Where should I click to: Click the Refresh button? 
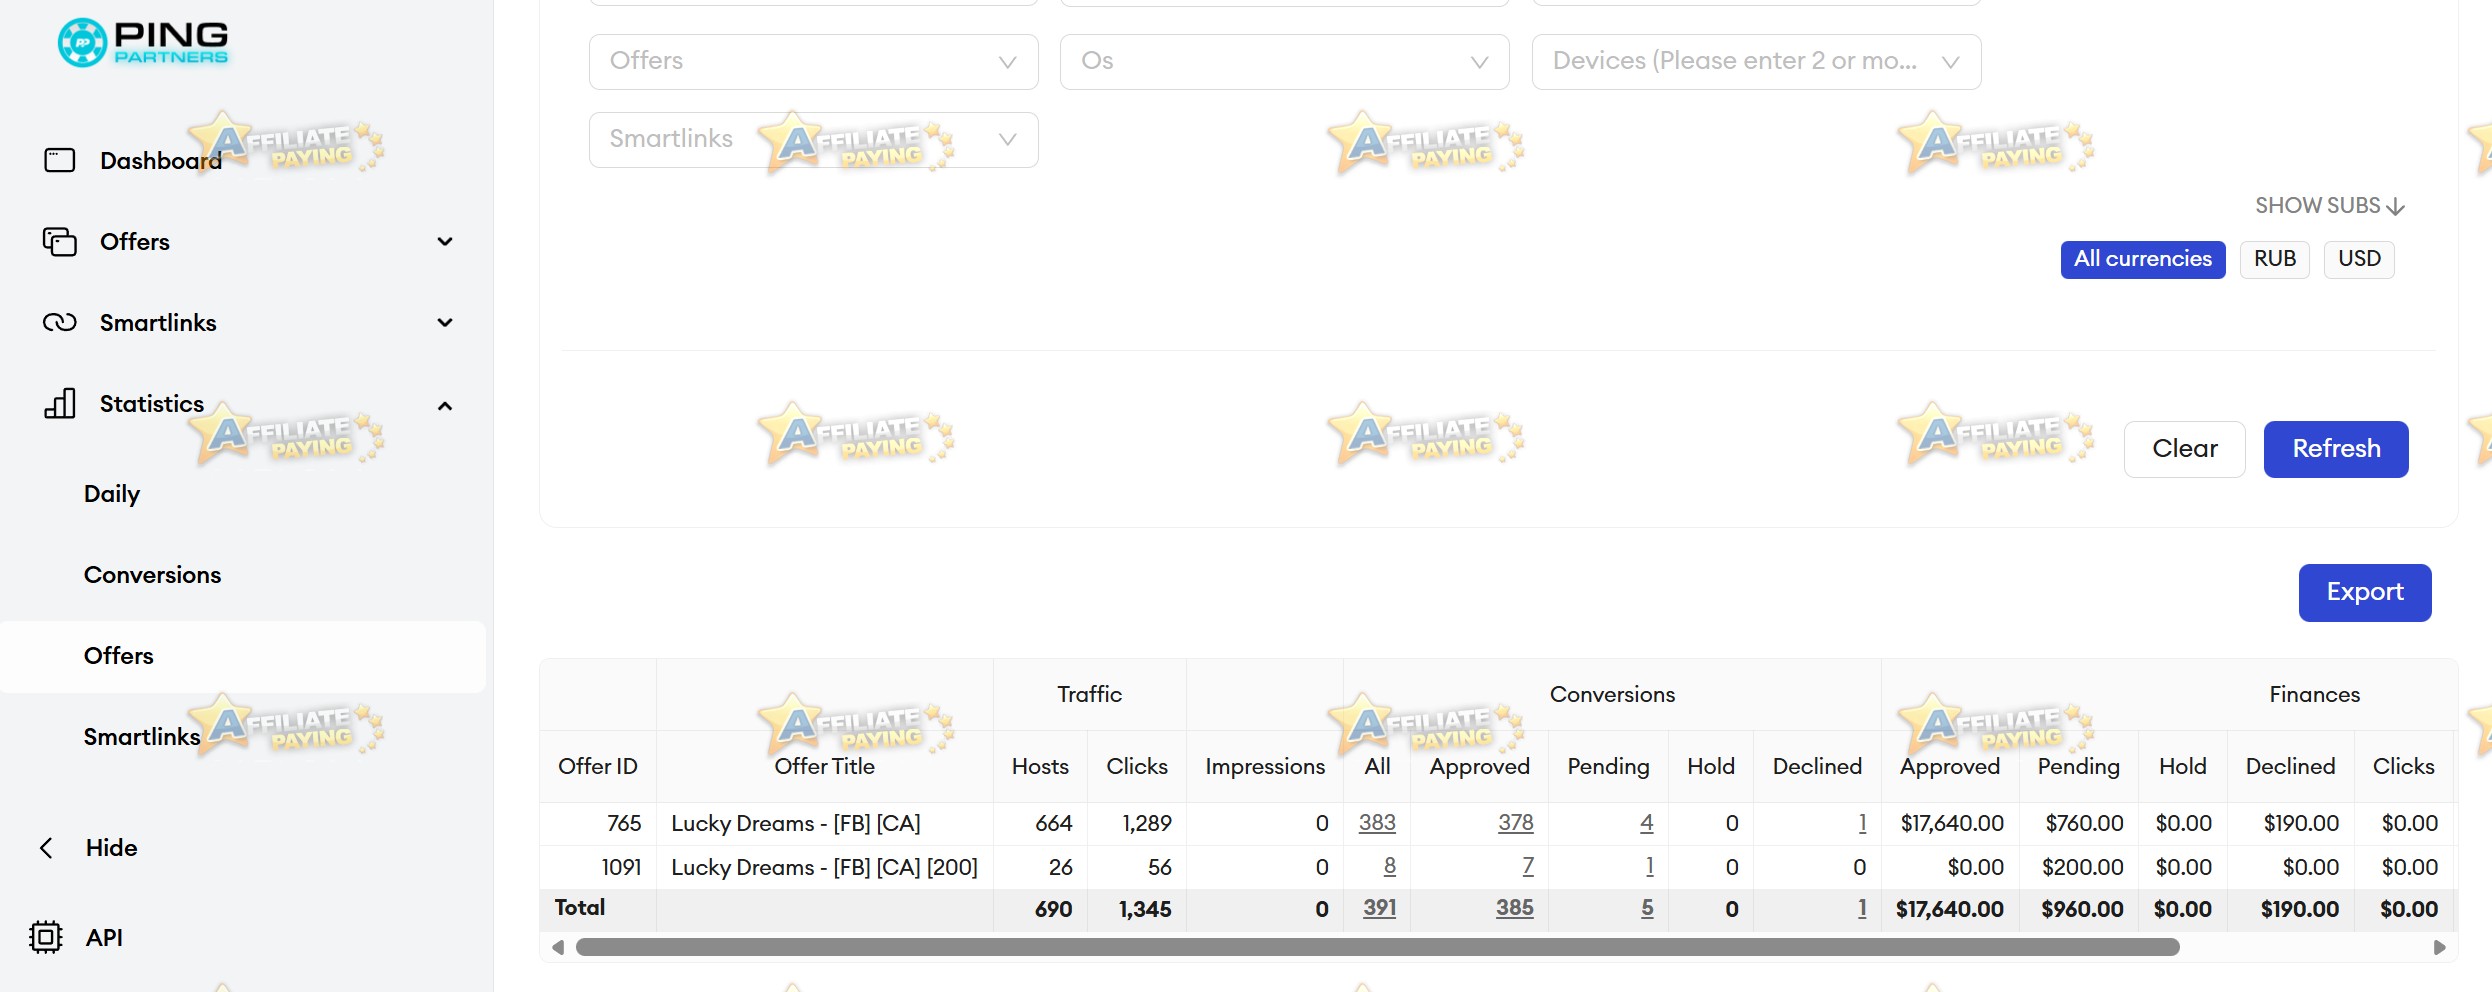point(2336,449)
